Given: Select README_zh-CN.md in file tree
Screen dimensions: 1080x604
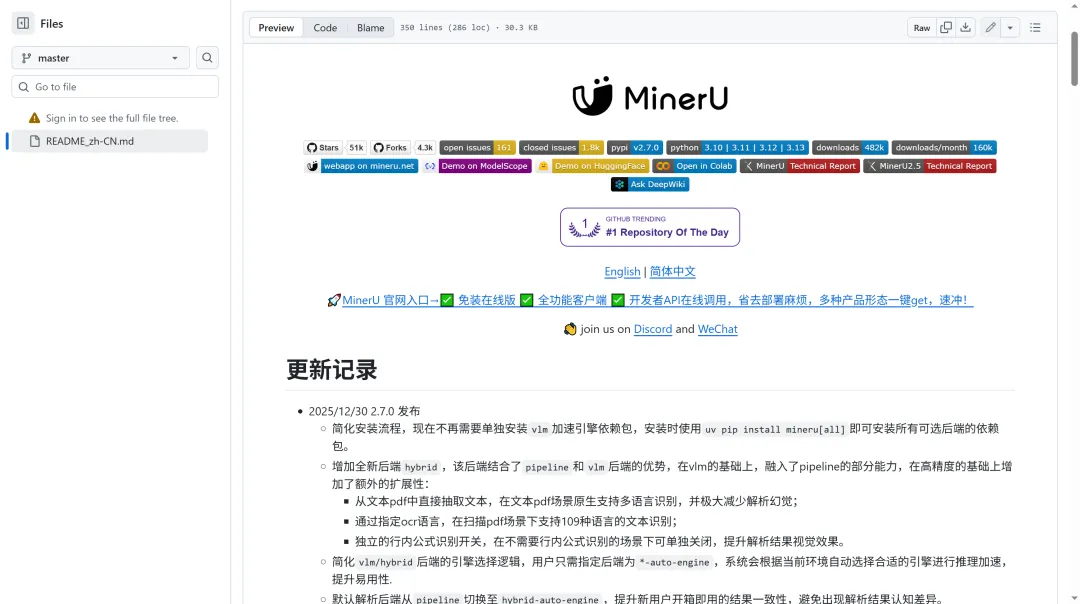Looking at the screenshot, I should [110, 141].
